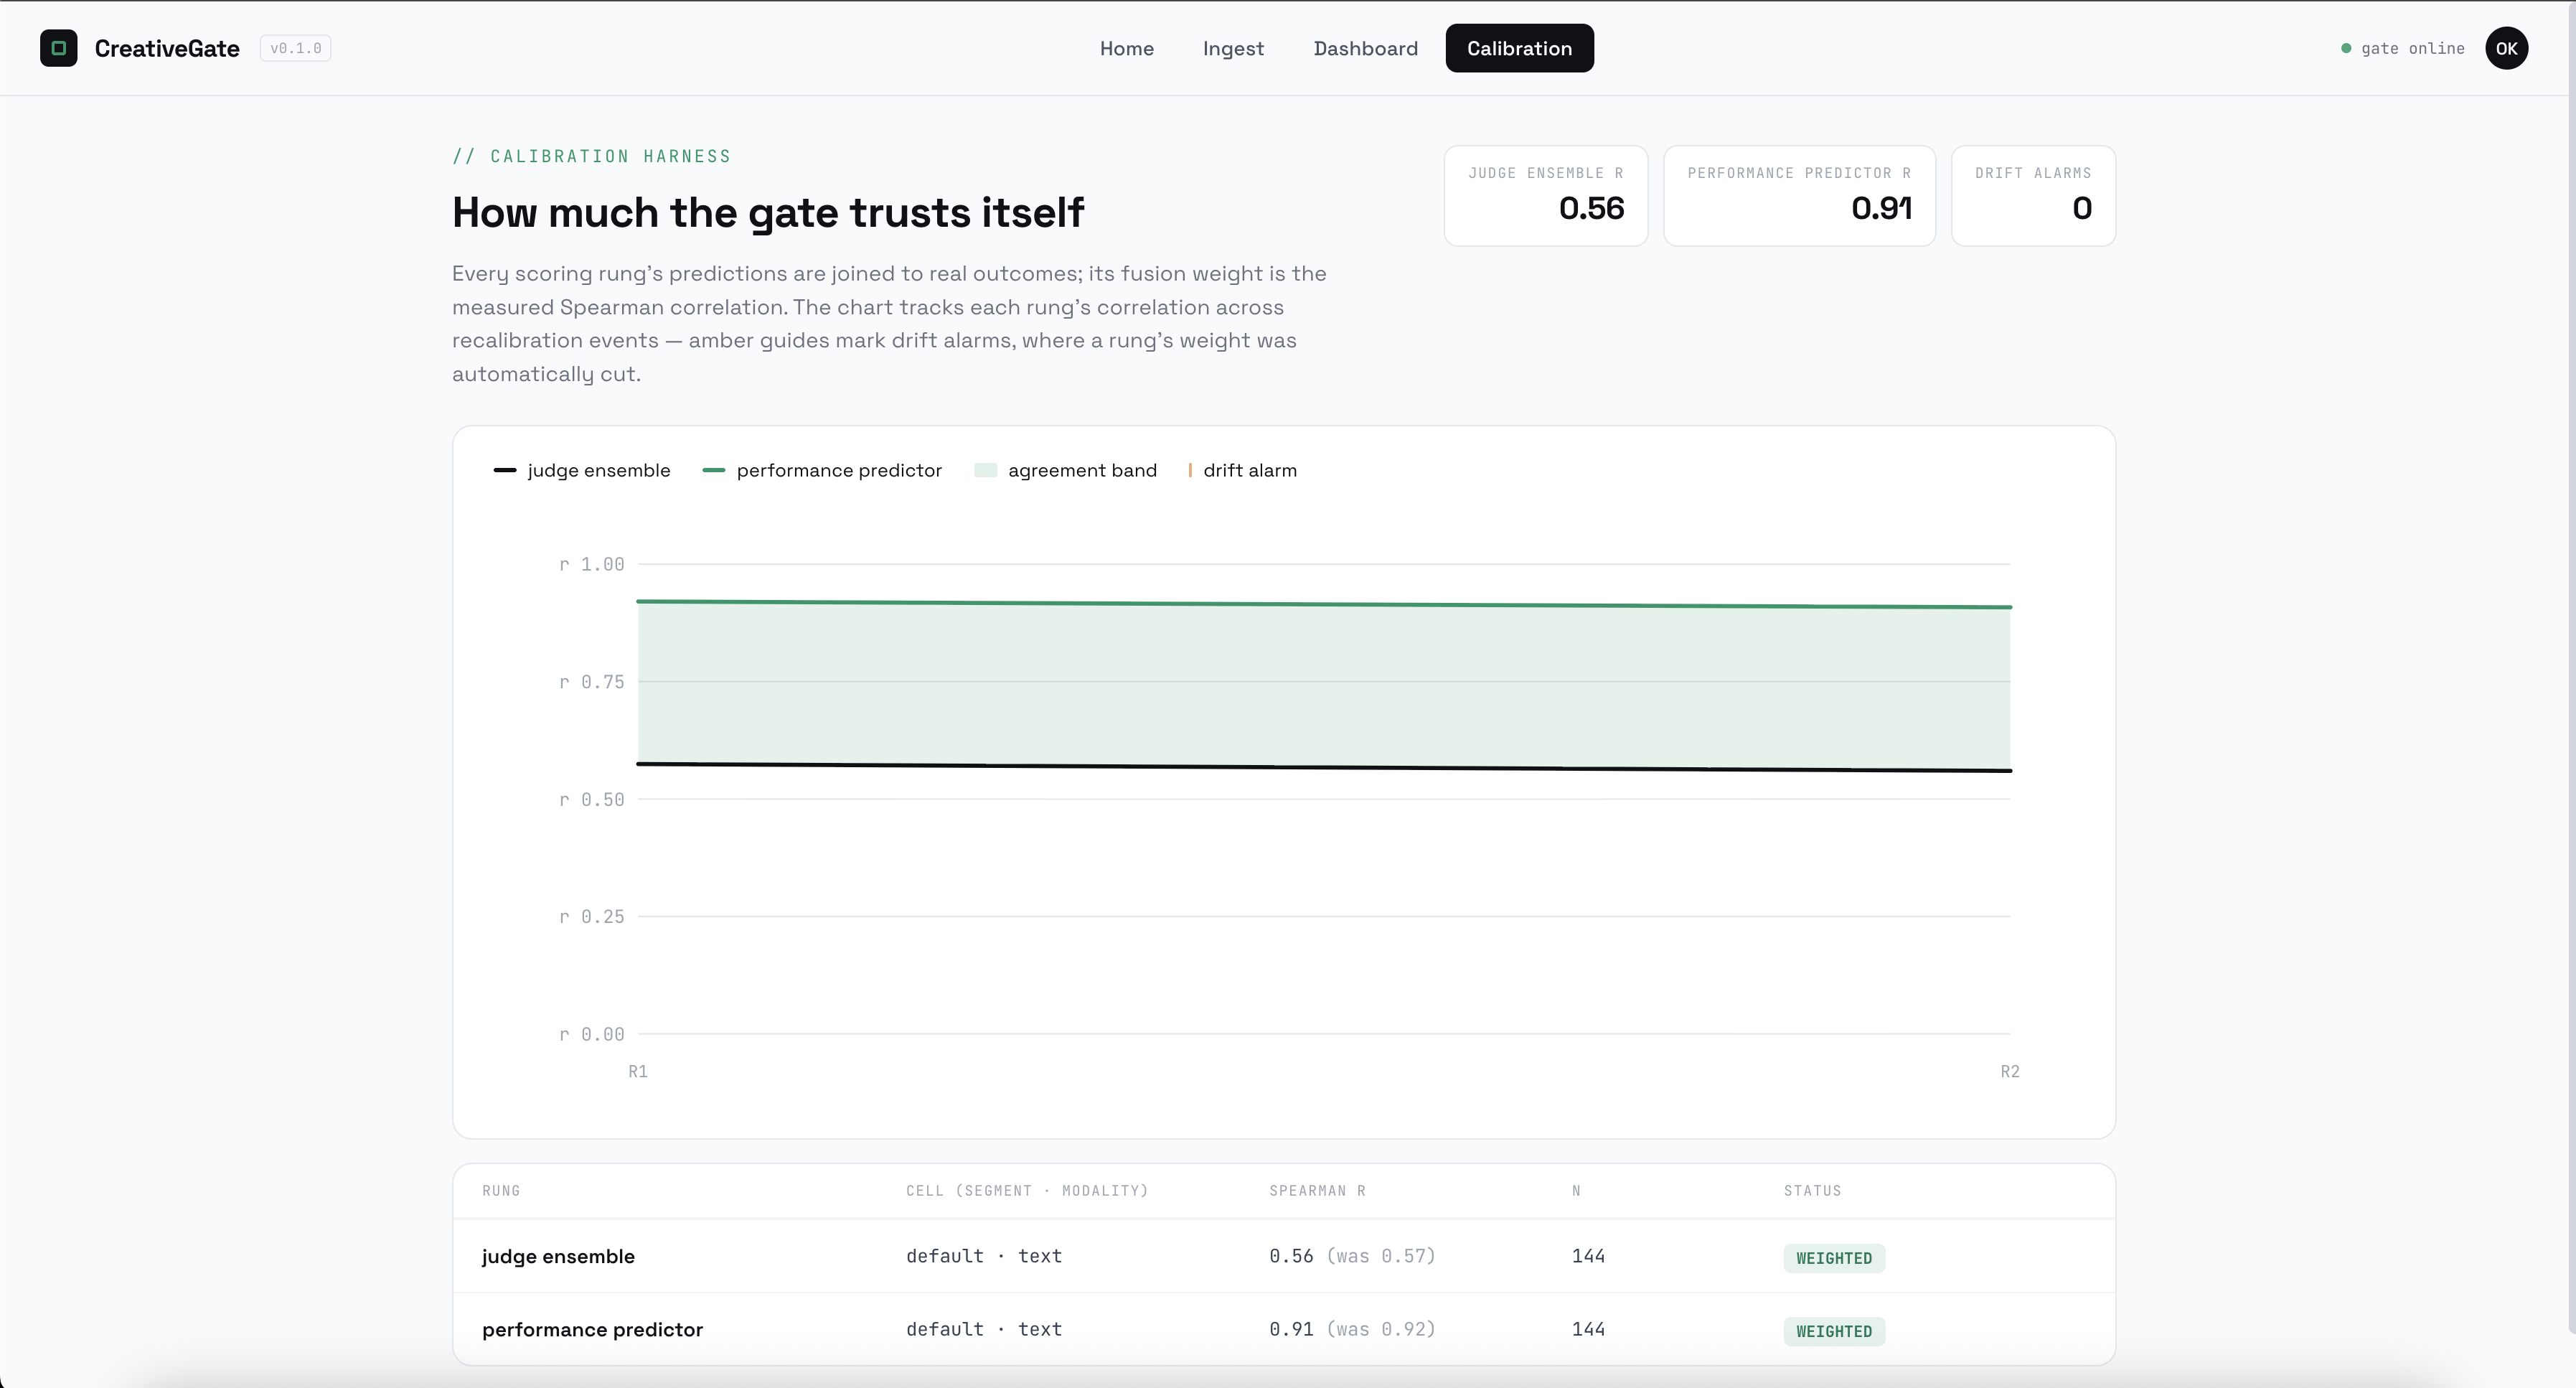
Task: Open the Home tab
Action: [1126, 48]
